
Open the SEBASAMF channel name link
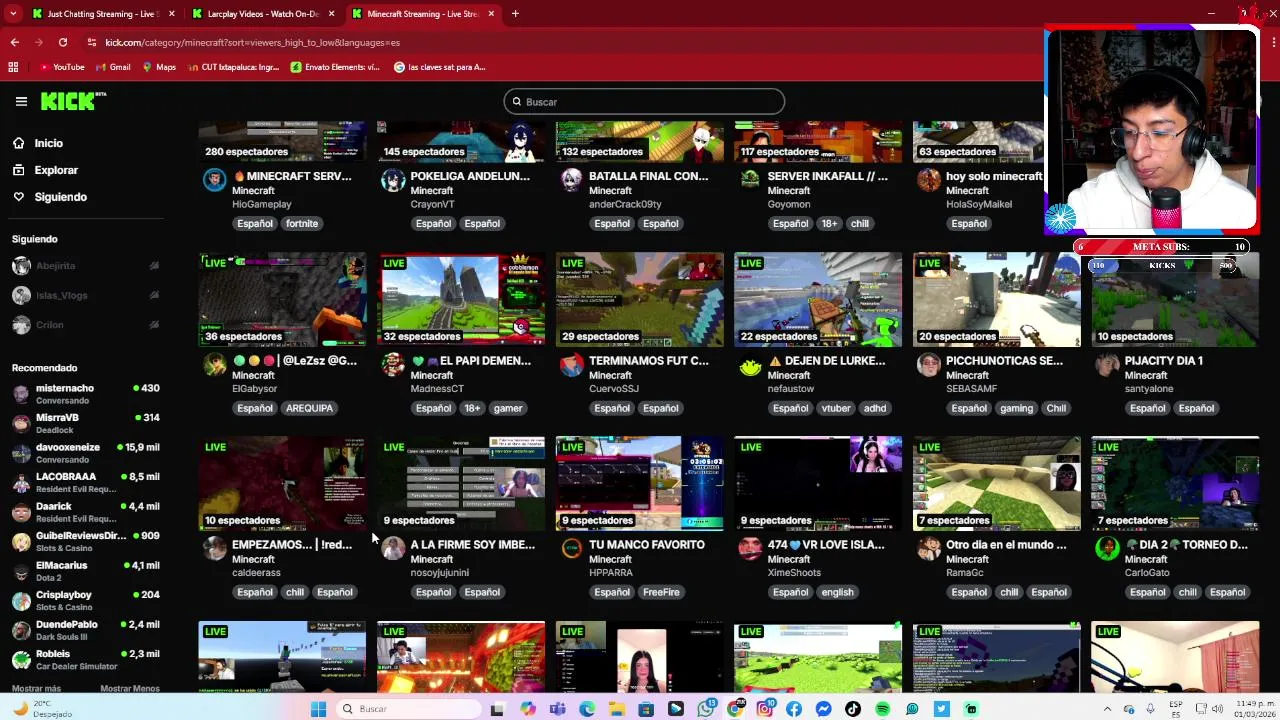tap(971, 389)
